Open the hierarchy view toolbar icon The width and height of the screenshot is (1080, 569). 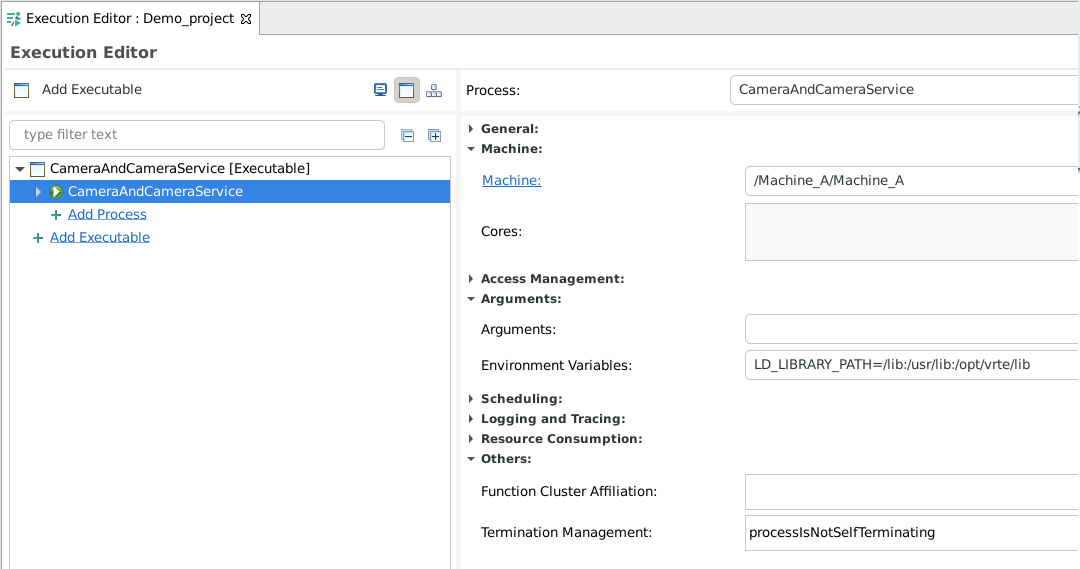(434, 90)
